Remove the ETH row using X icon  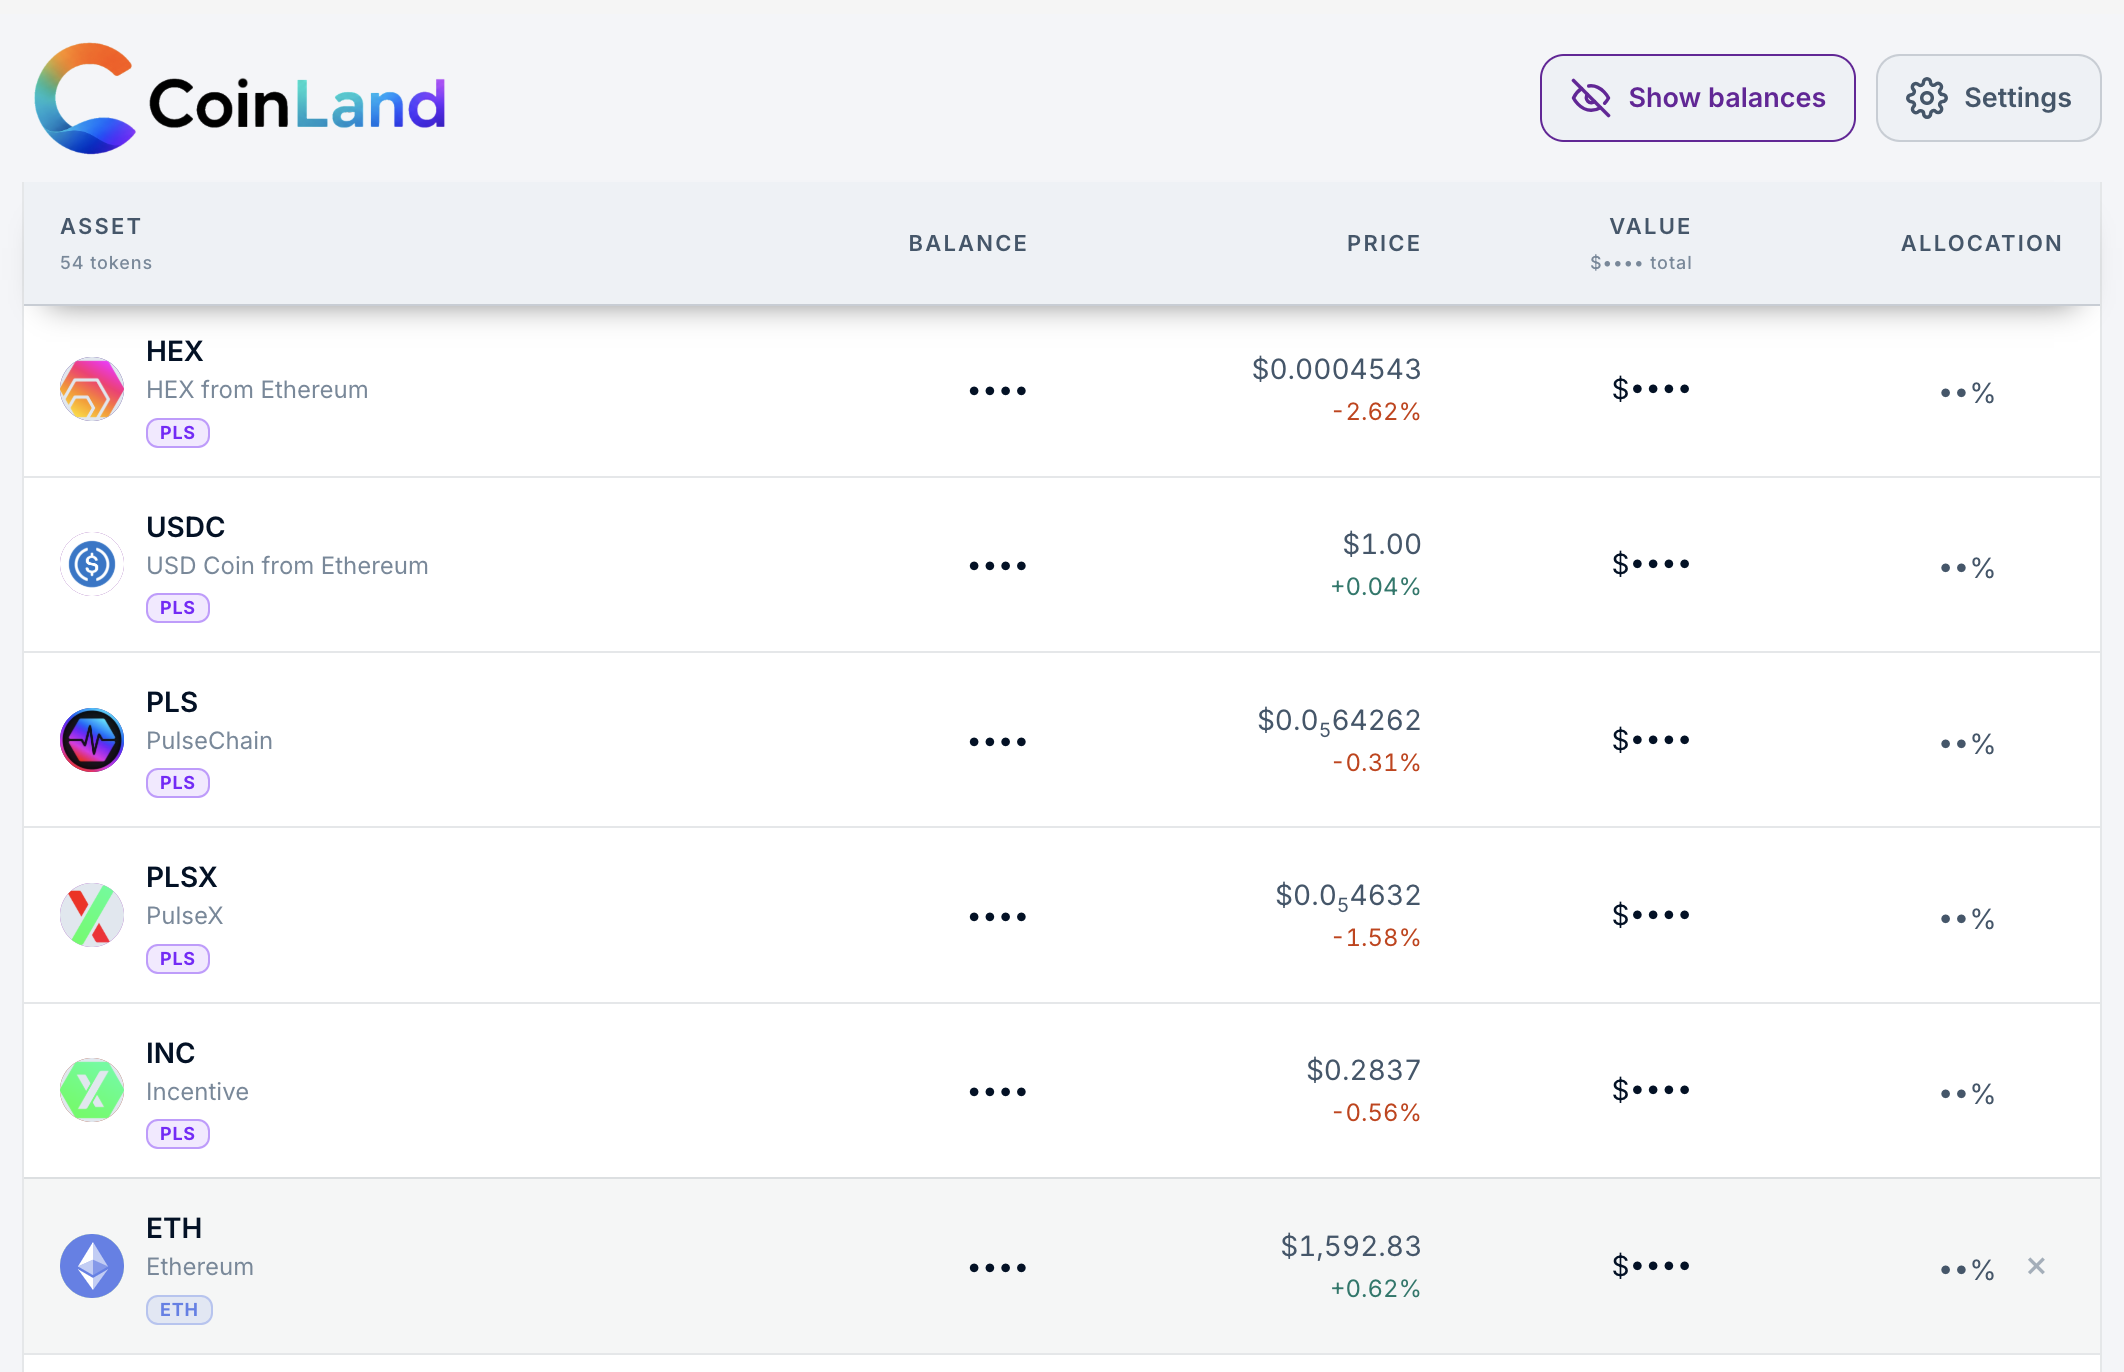point(2036,1266)
